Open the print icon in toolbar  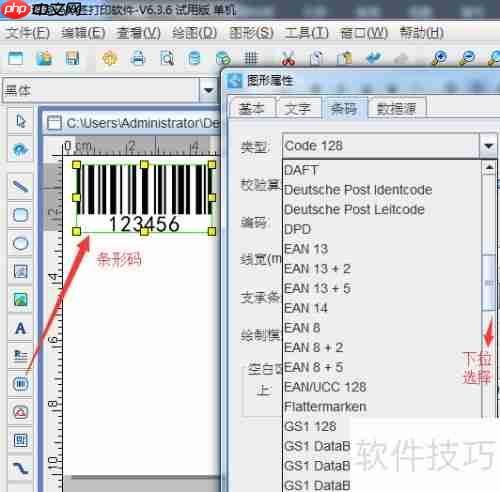click(138, 58)
